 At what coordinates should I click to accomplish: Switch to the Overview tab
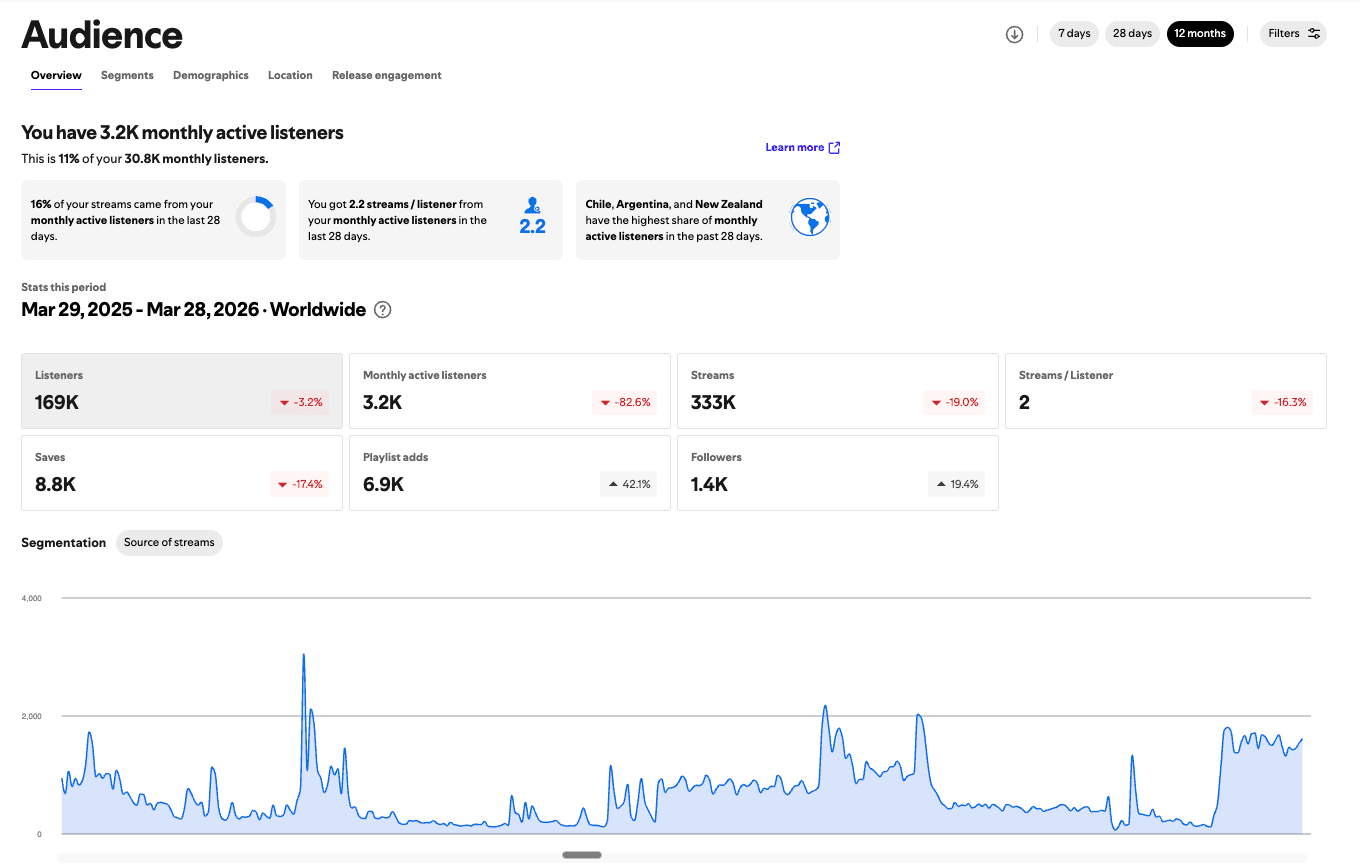[x=56, y=75]
